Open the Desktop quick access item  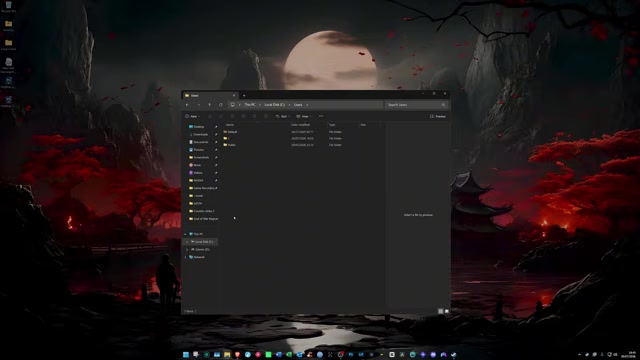tap(197, 127)
